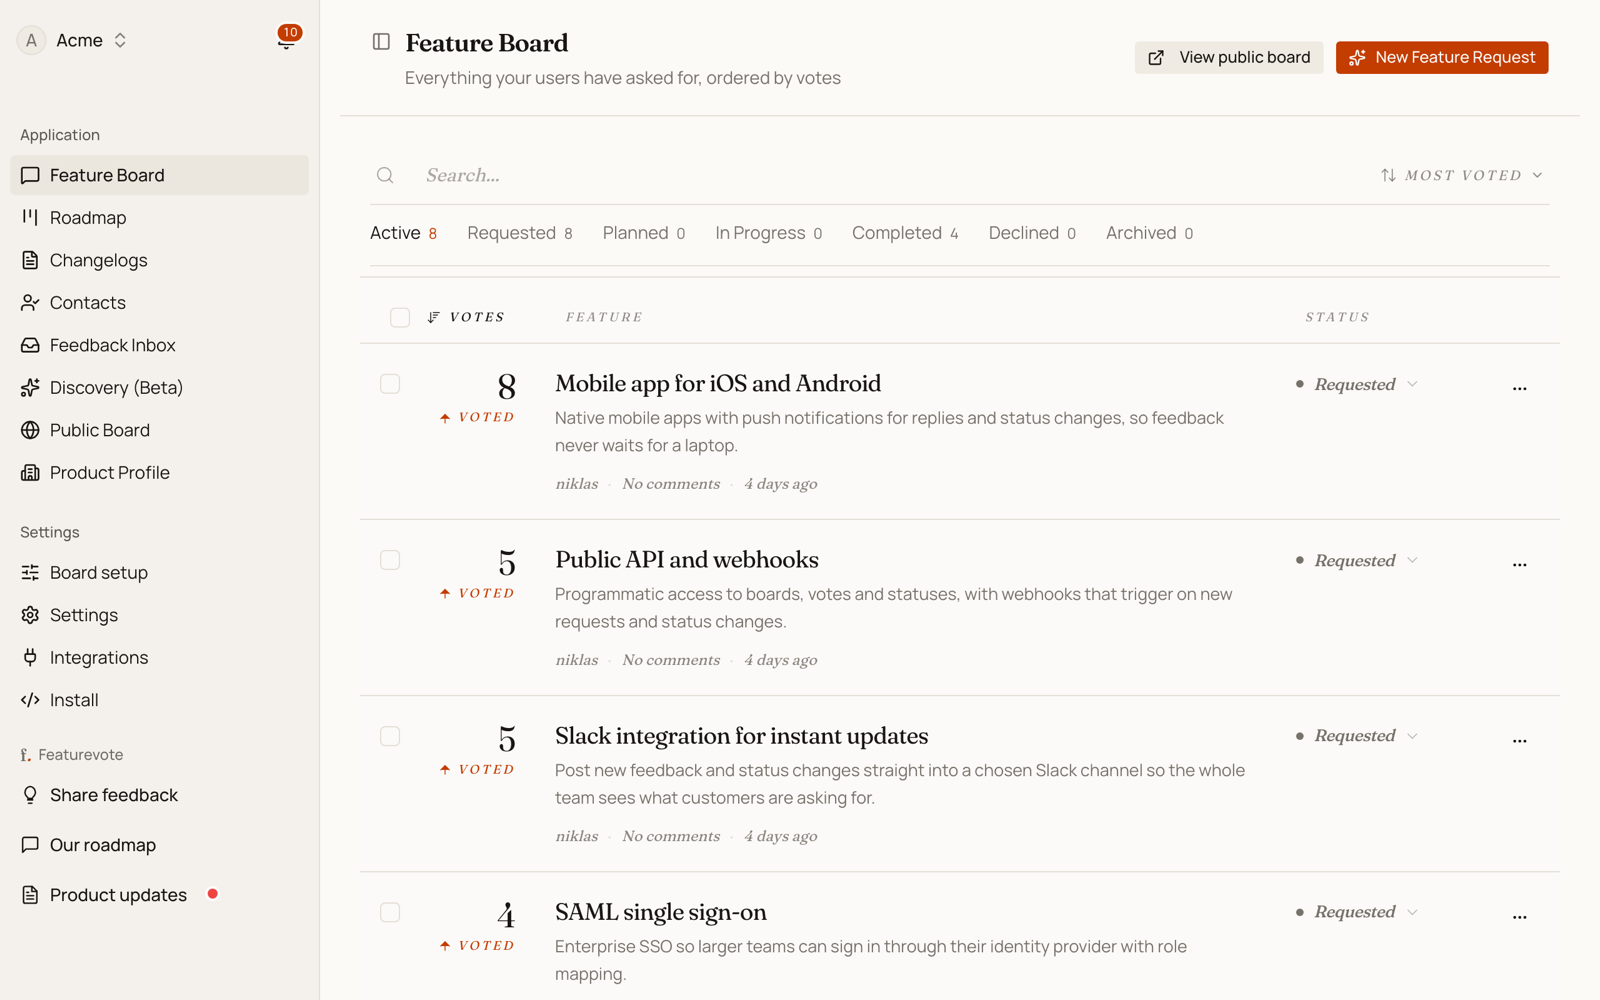Open more options for Mobile app row
This screenshot has width=1600, height=1000.
1519,388
